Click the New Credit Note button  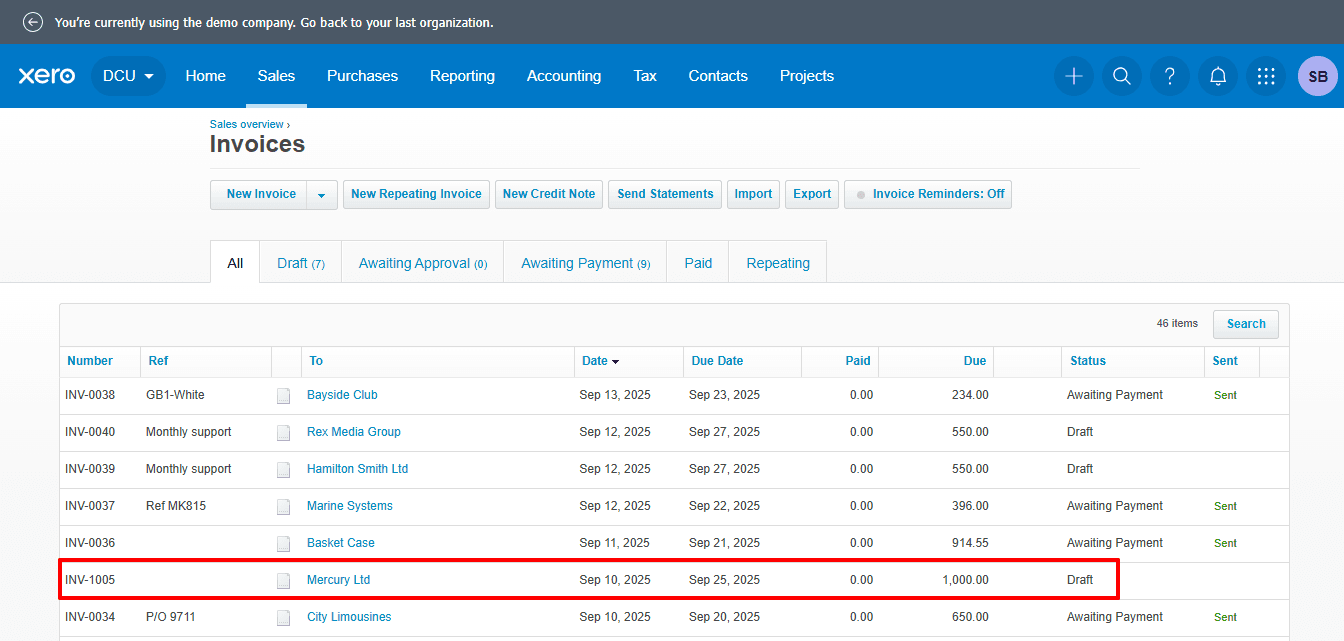[548, 194]
